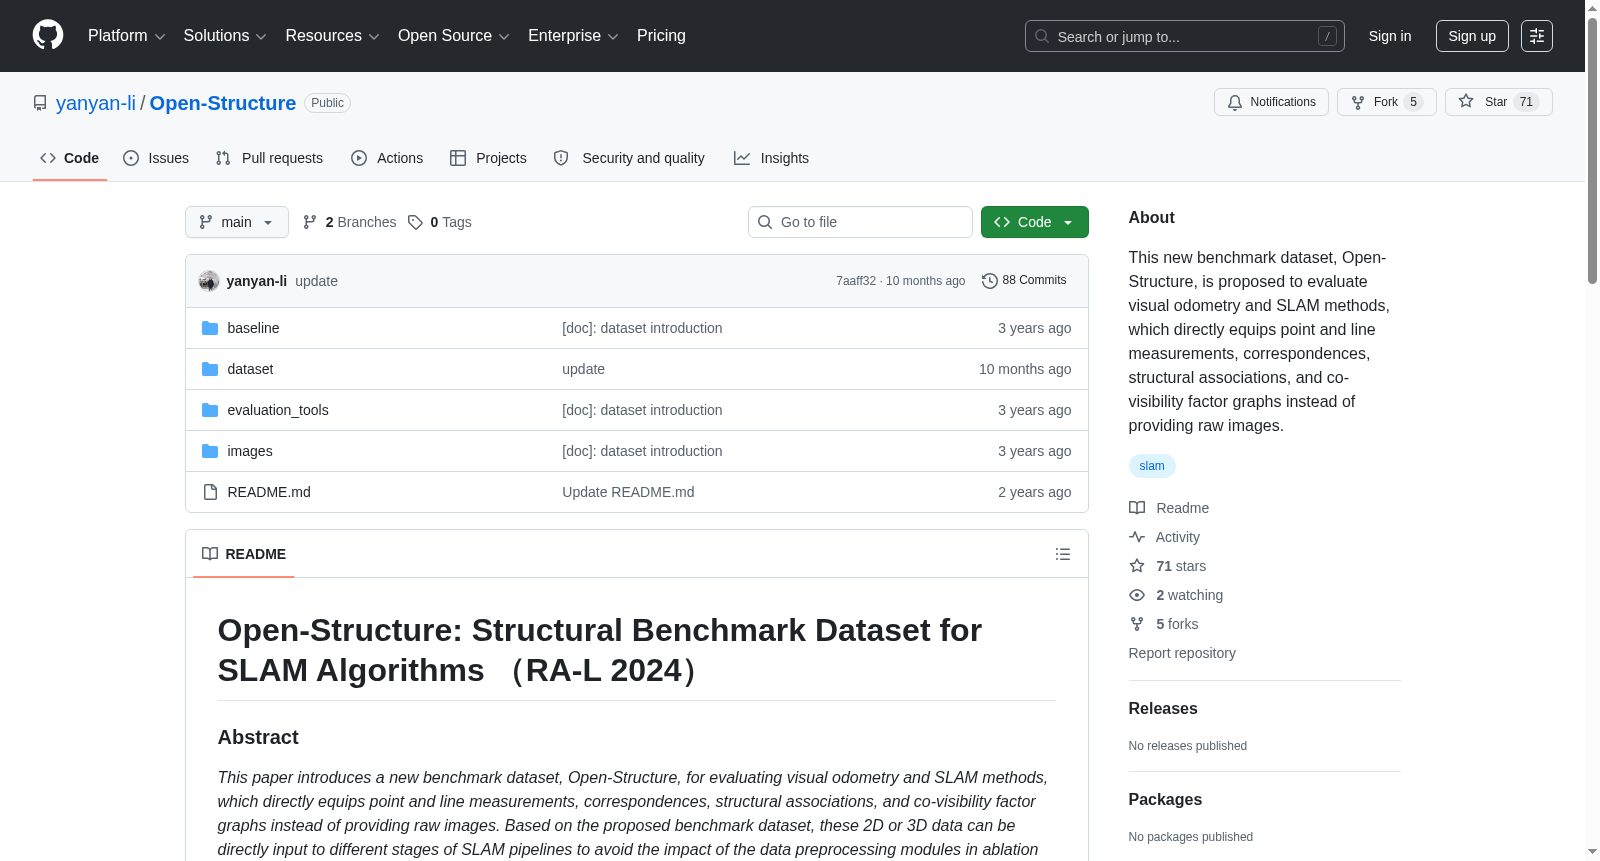Open the evaluation_tools folder name
This screenshot has width=1600, height=861.
pyautogui.click(x=278, y=410)
